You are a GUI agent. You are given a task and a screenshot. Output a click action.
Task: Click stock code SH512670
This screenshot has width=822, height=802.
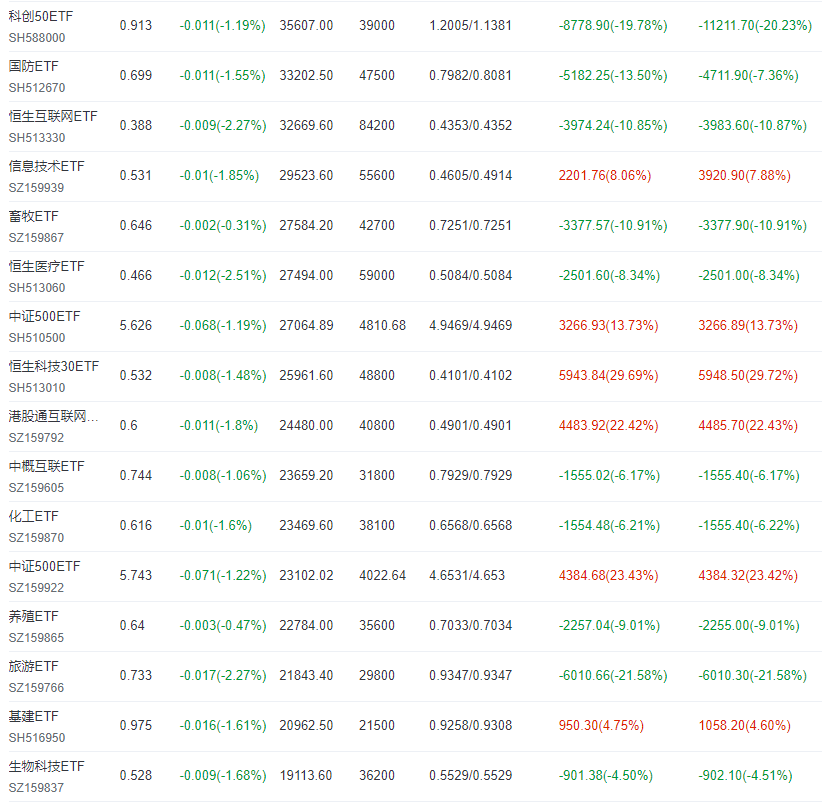(x=37, y=88)
